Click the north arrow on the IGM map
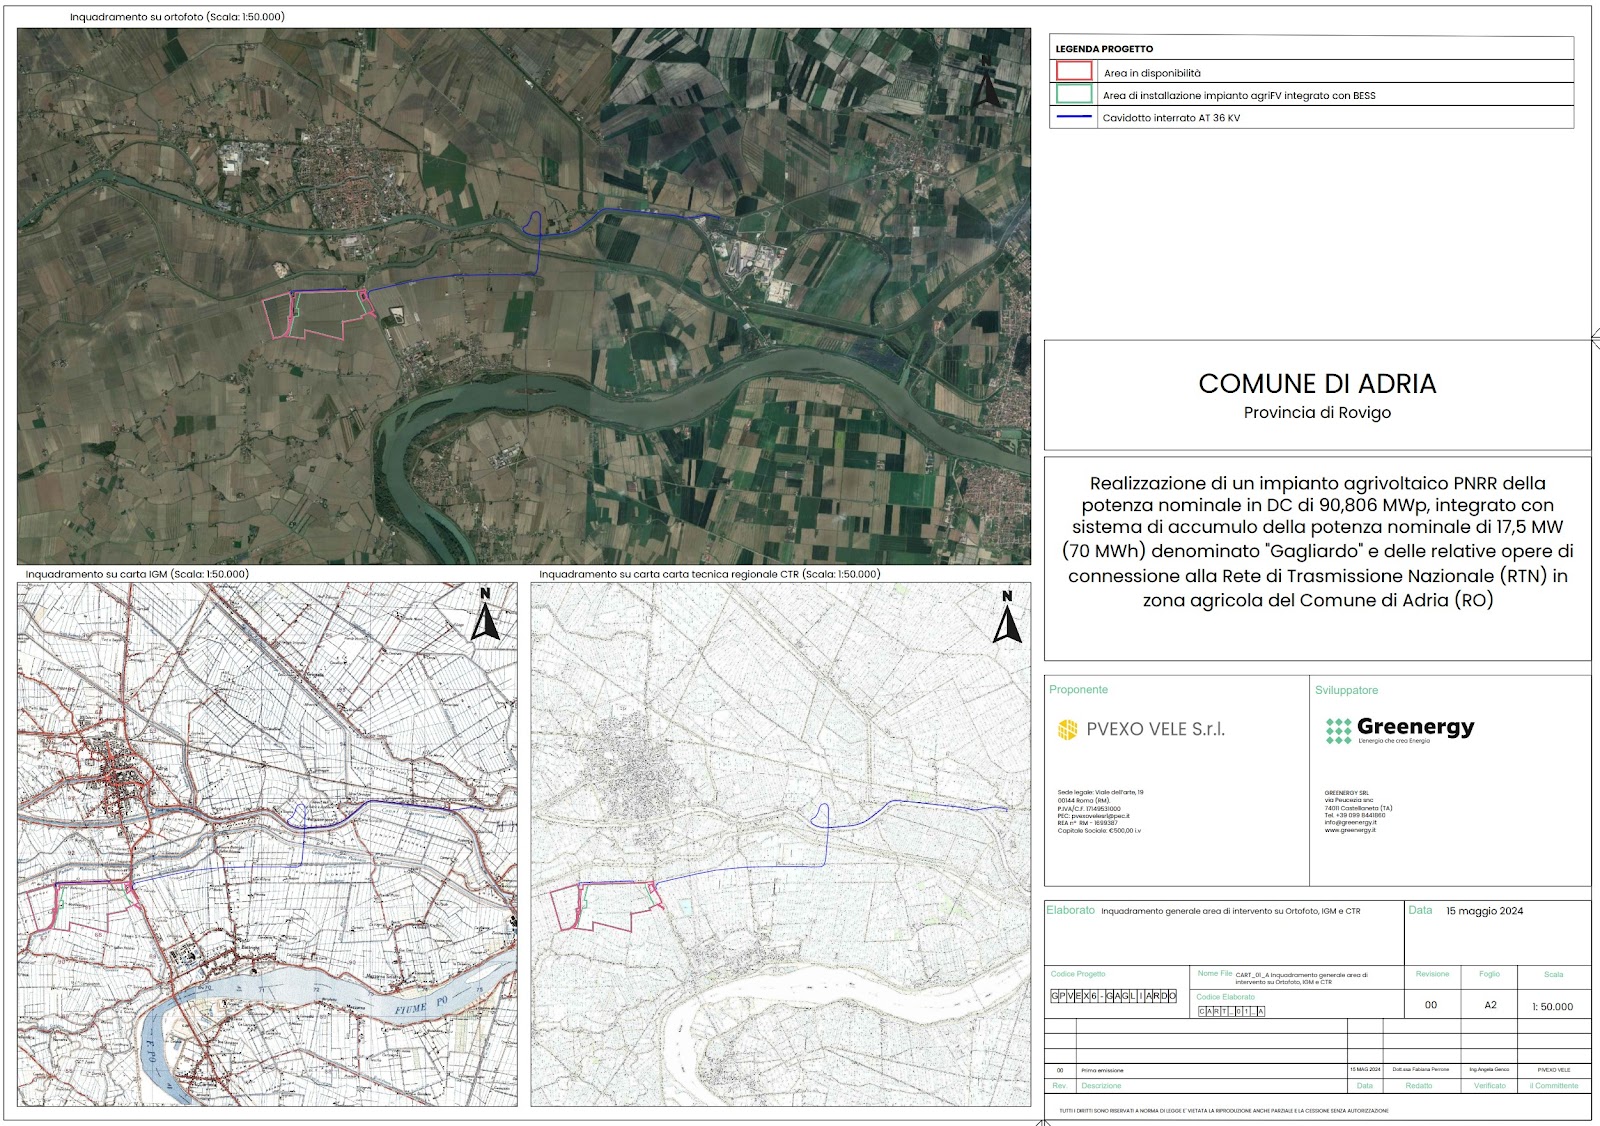1600x1126 pixels. pos(485,615)
